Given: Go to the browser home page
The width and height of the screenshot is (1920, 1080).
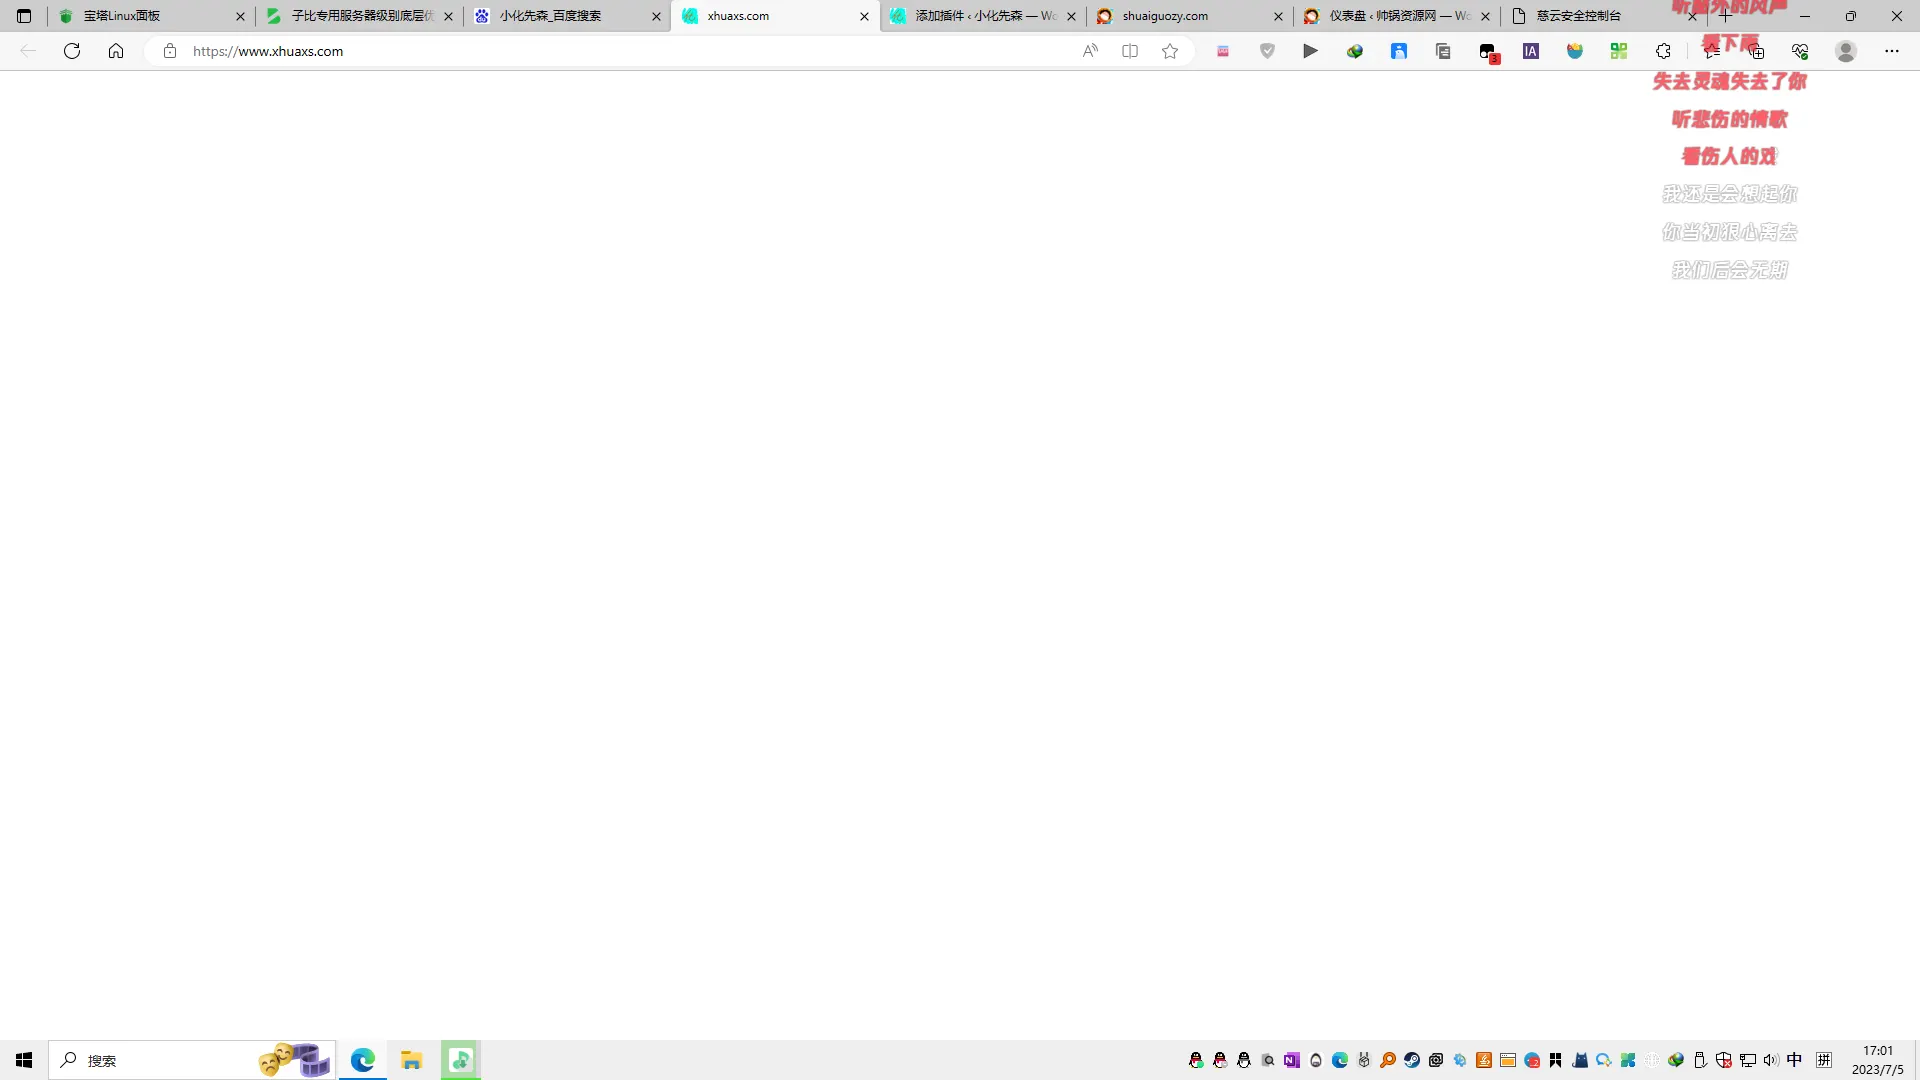Looking at the screenshot, I should coord(116,51).
